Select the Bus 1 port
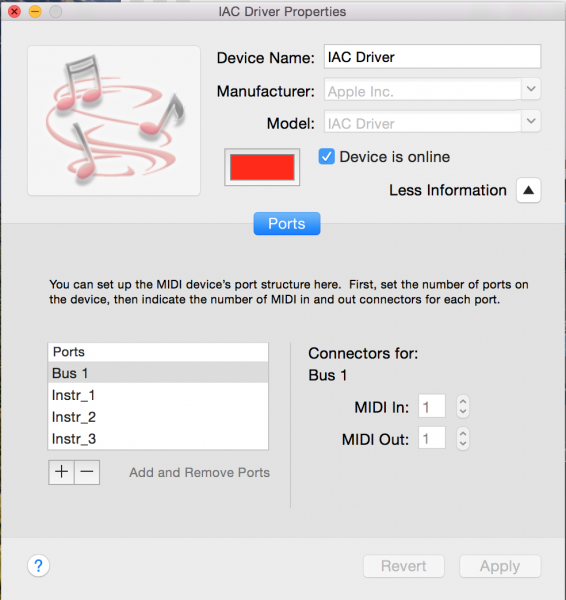Viewport: 566px width, 600px height. pos(158,373)
